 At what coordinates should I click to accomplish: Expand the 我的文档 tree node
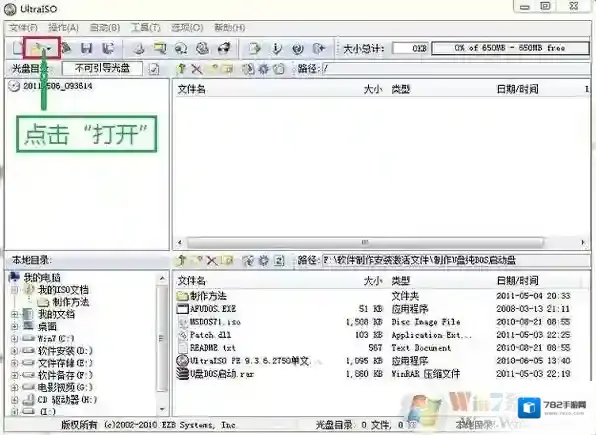click(14, 314)
